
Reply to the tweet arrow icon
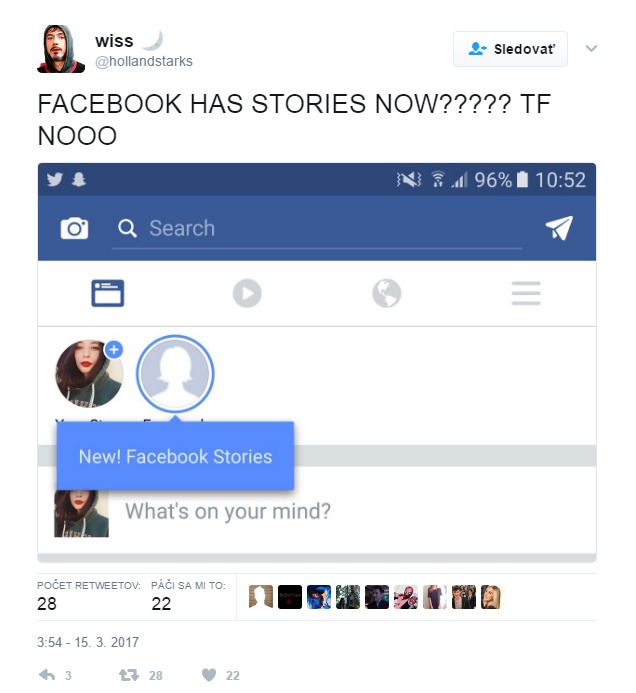point(47,675)
